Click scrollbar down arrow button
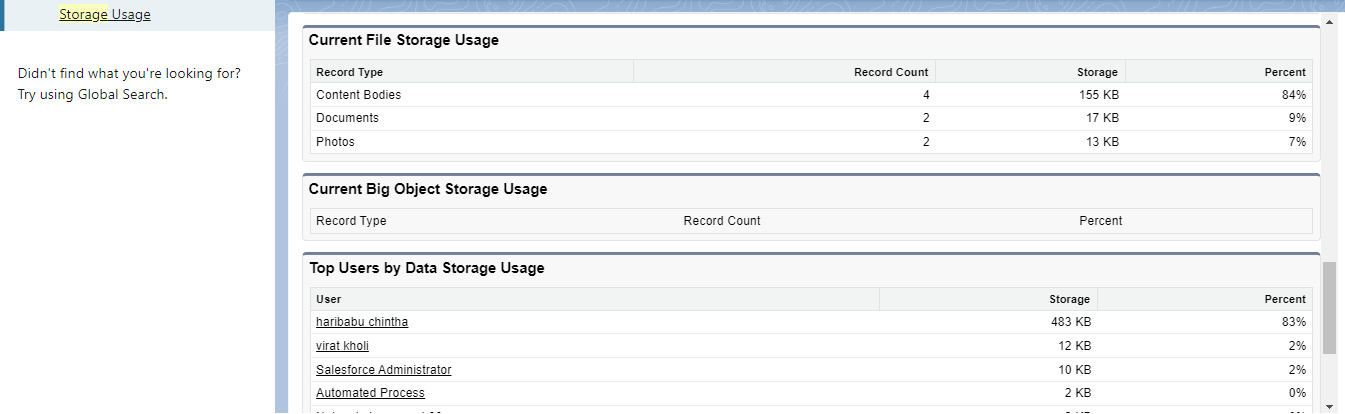Image resolution: width=1345 pixels, height=414 pixels. coord(1329,406)
